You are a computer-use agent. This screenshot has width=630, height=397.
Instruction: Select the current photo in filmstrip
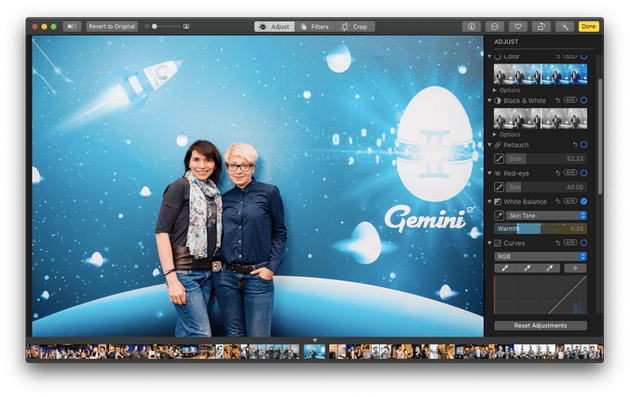315,352
